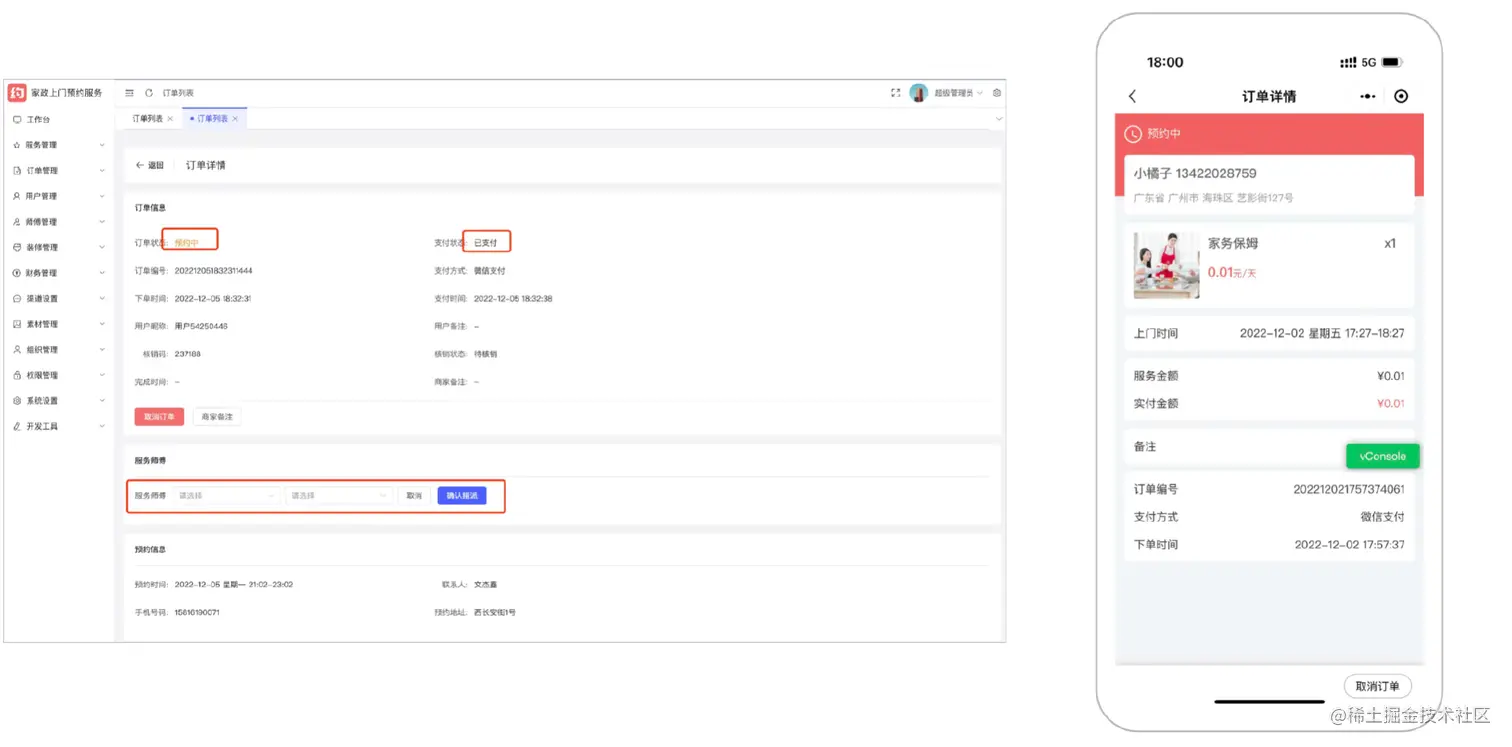Open the 装修管理 menu item
This screenshot has height=747, width=1512.
[x=60, y=248]
